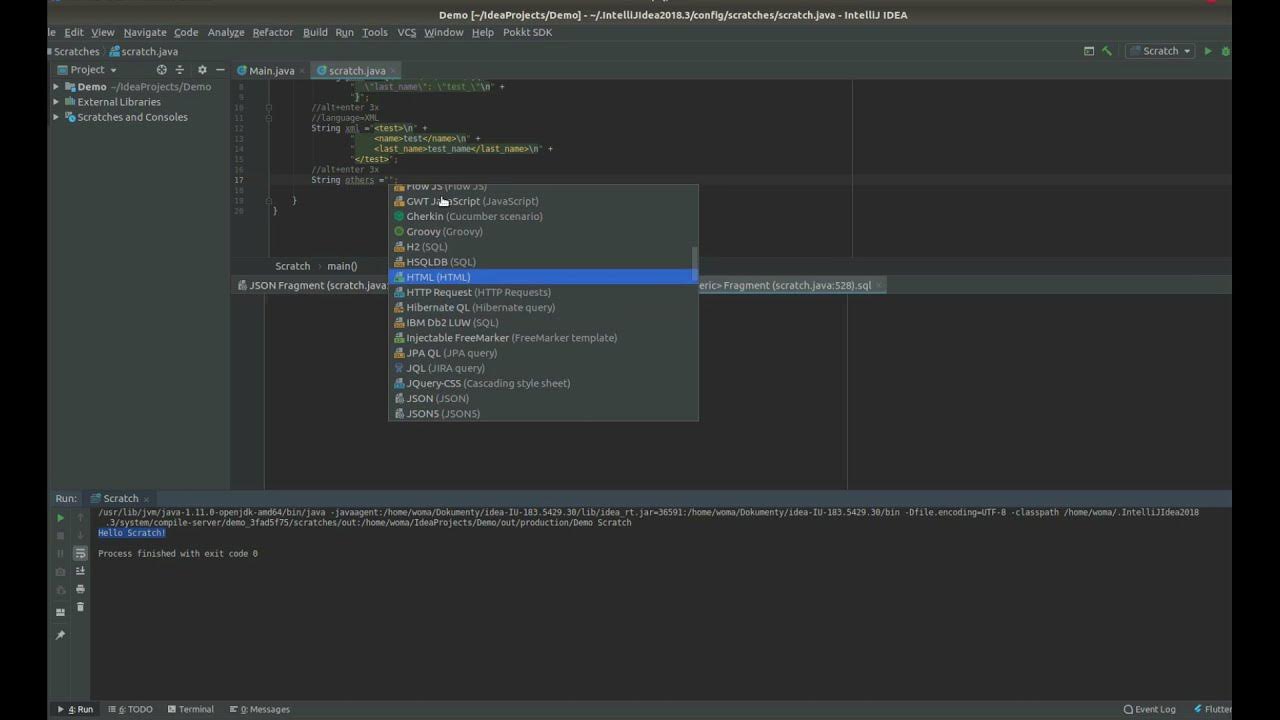Open the Tools menu

375,32
